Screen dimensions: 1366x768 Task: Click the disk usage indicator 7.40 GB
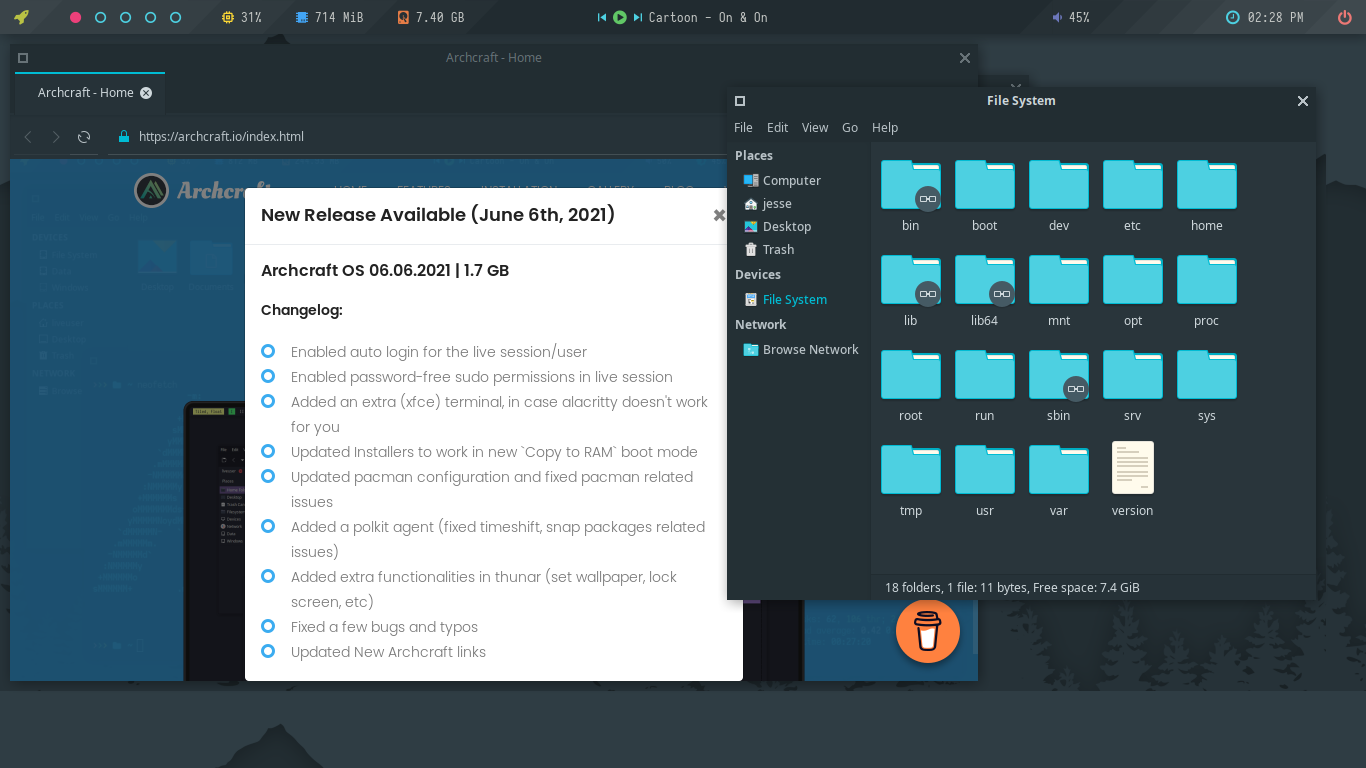pos(431,17)
